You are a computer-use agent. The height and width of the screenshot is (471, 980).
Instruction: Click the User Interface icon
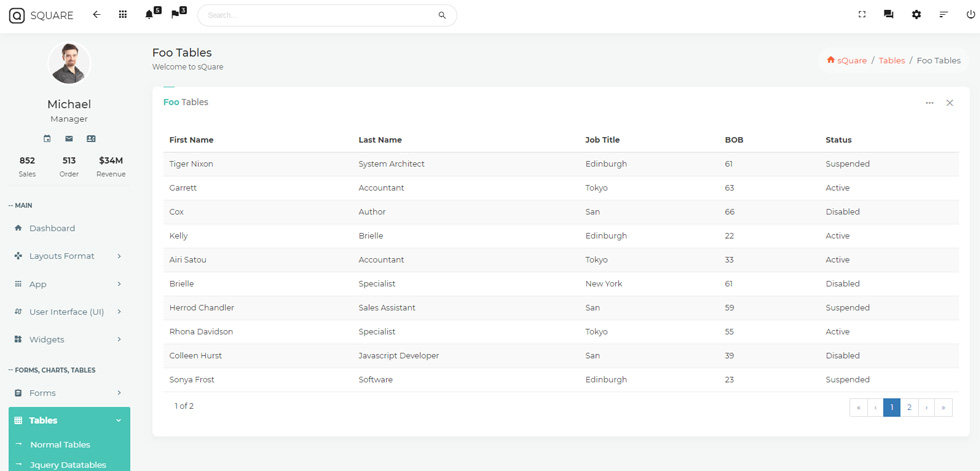[x=18, y=312]
